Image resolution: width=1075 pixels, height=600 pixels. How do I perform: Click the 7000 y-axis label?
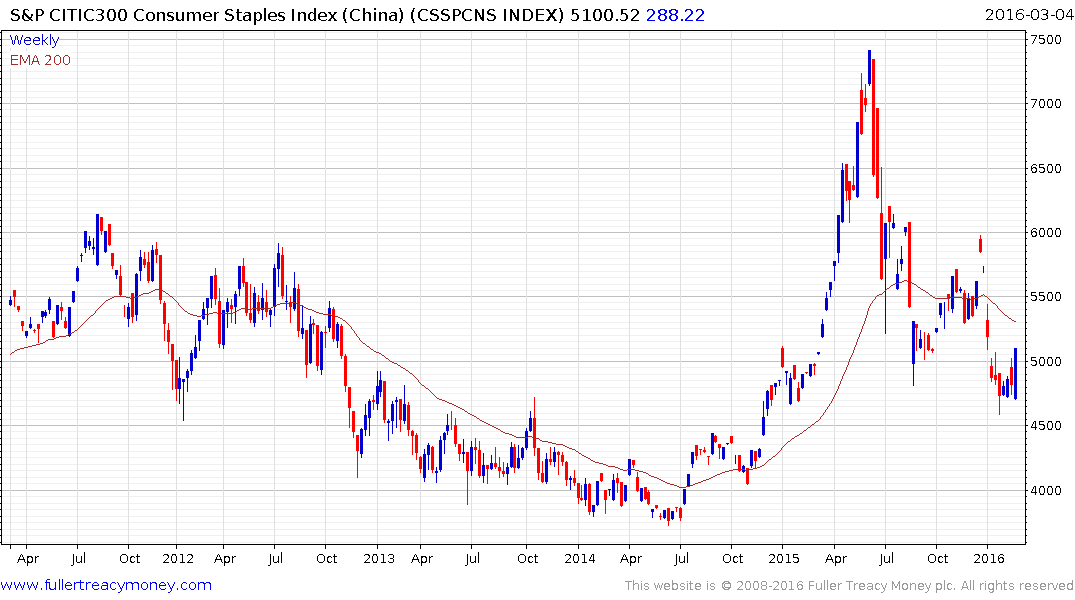coord(1046,104)
